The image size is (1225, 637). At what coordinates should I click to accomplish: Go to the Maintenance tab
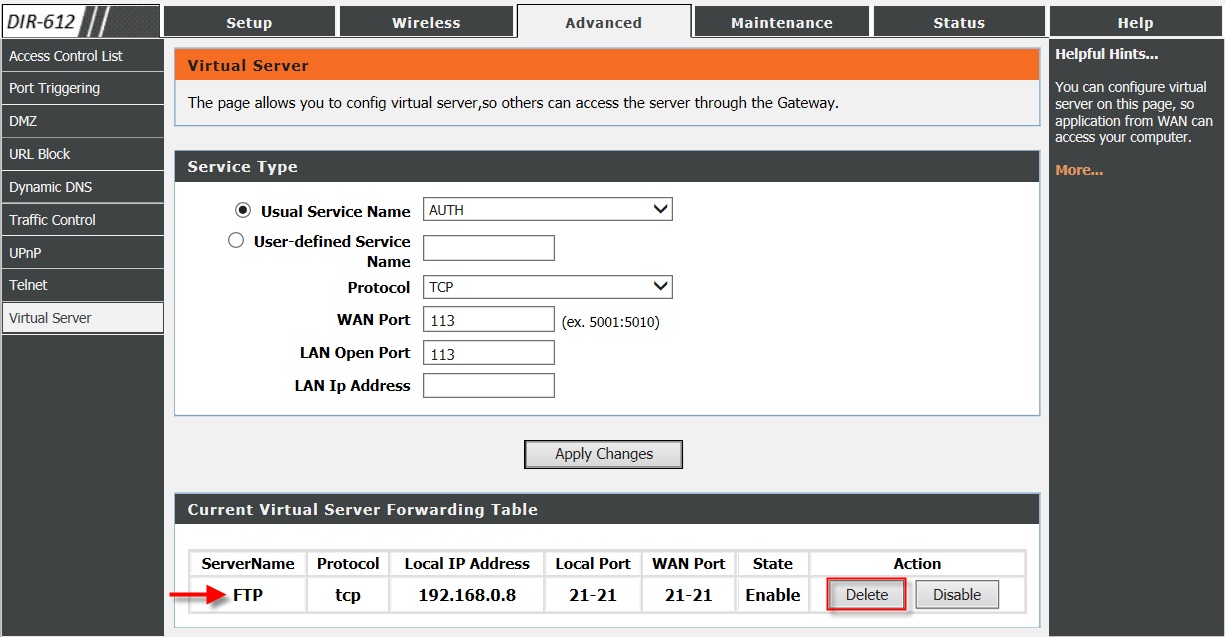781,22
